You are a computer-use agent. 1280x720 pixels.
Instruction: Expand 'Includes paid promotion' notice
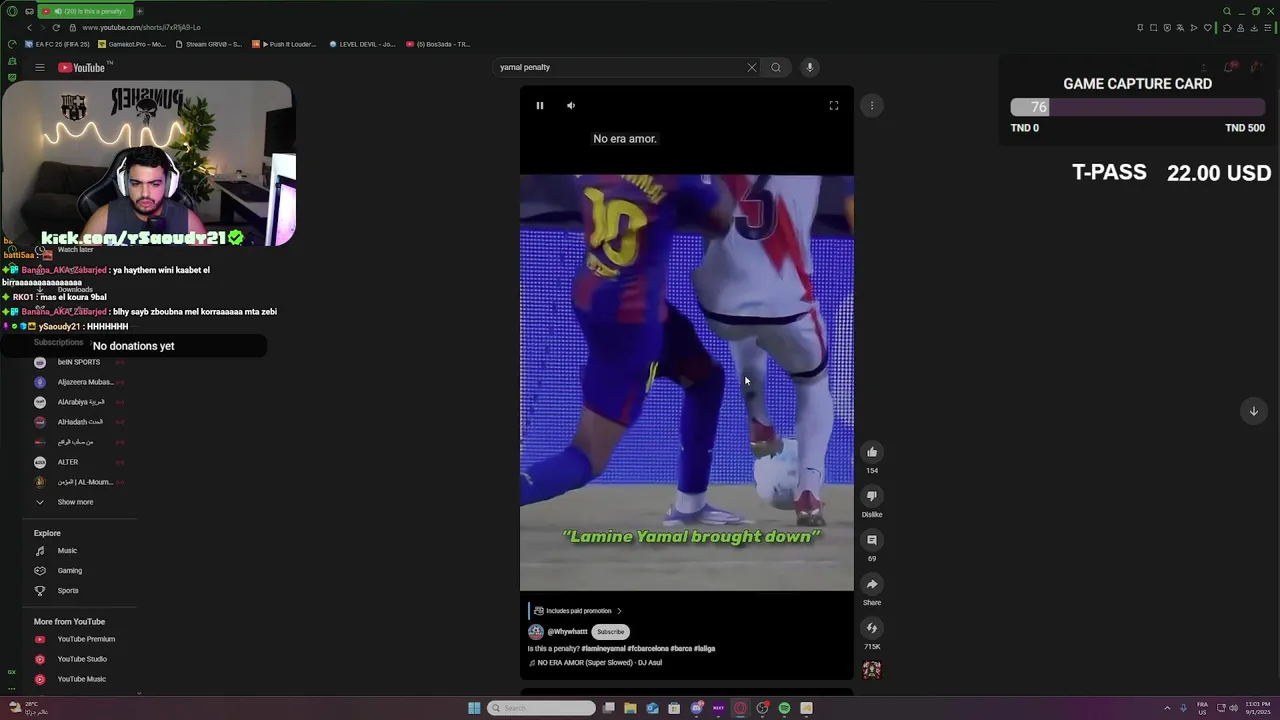578,611
